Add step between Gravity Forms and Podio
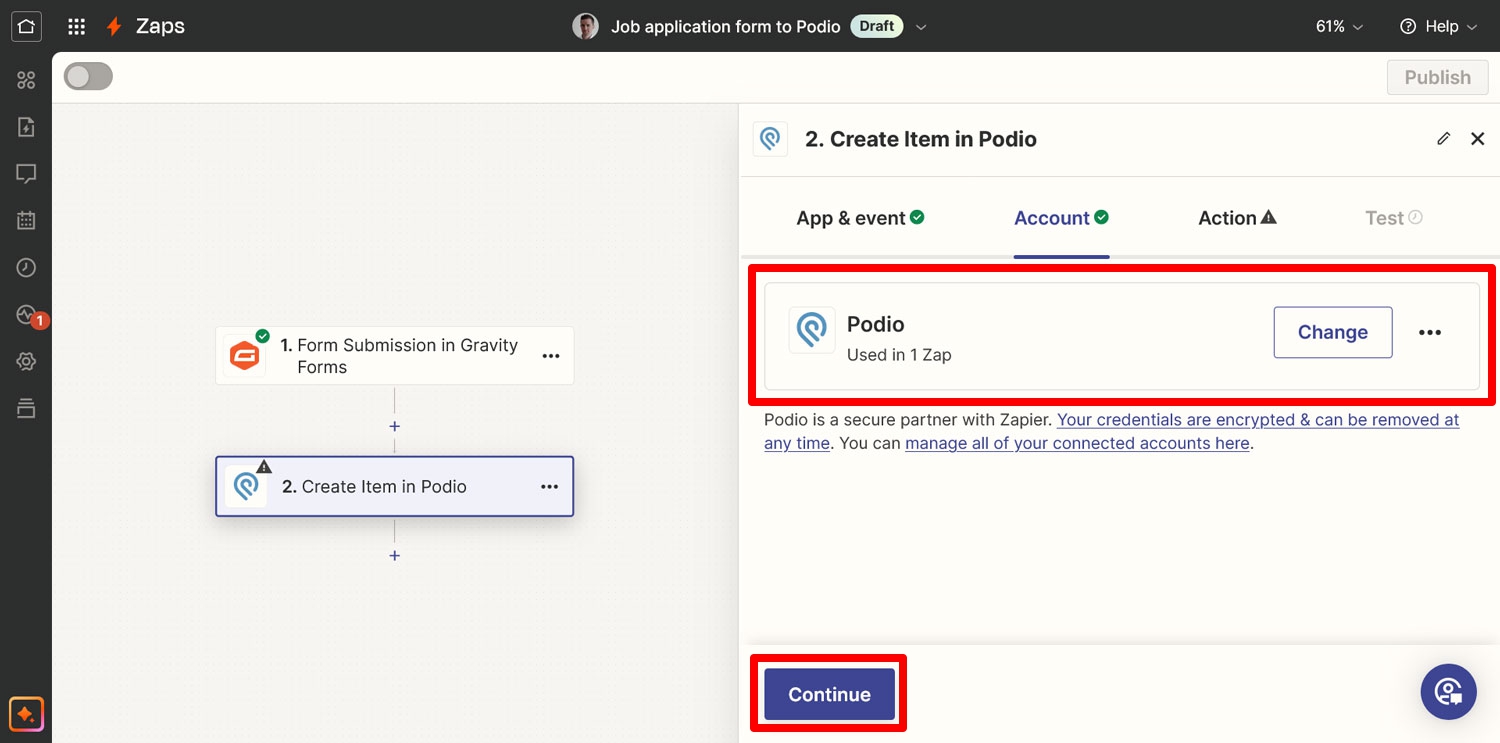Screen dimensions: 1500x743 pyautogui.click(x=395, y=426)
